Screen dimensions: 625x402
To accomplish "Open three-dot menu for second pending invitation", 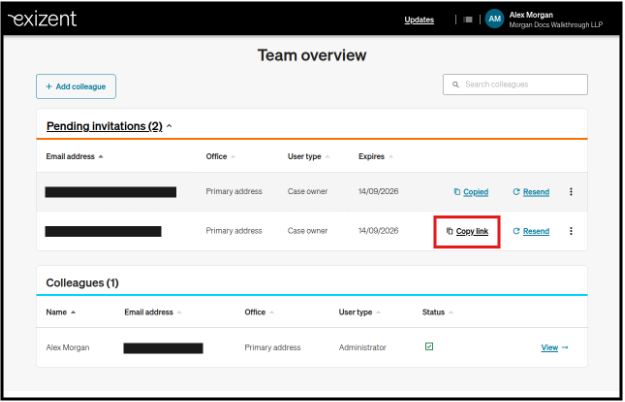I will point(571,231).
